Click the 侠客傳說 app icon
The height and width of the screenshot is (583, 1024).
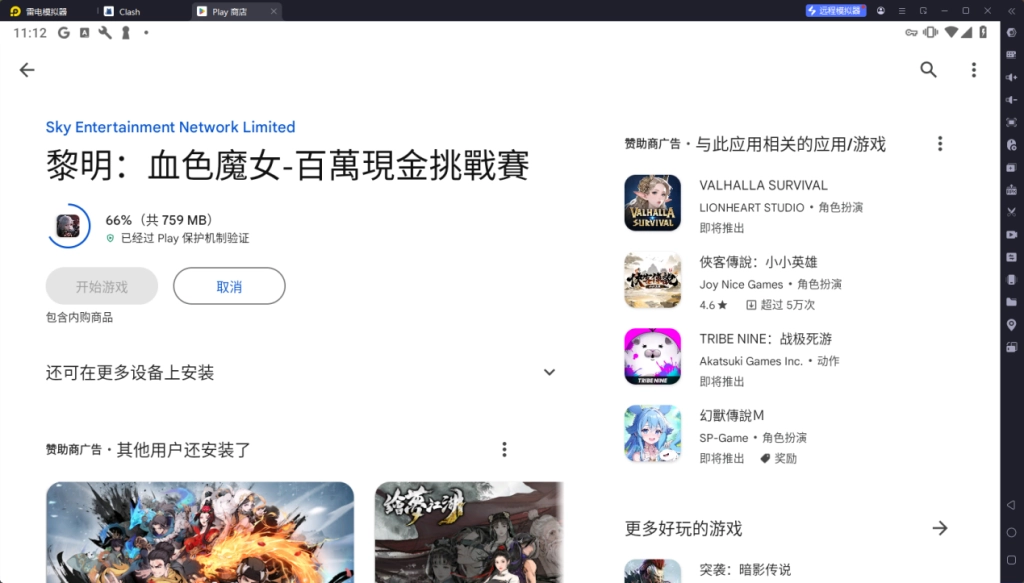(652, 280)
